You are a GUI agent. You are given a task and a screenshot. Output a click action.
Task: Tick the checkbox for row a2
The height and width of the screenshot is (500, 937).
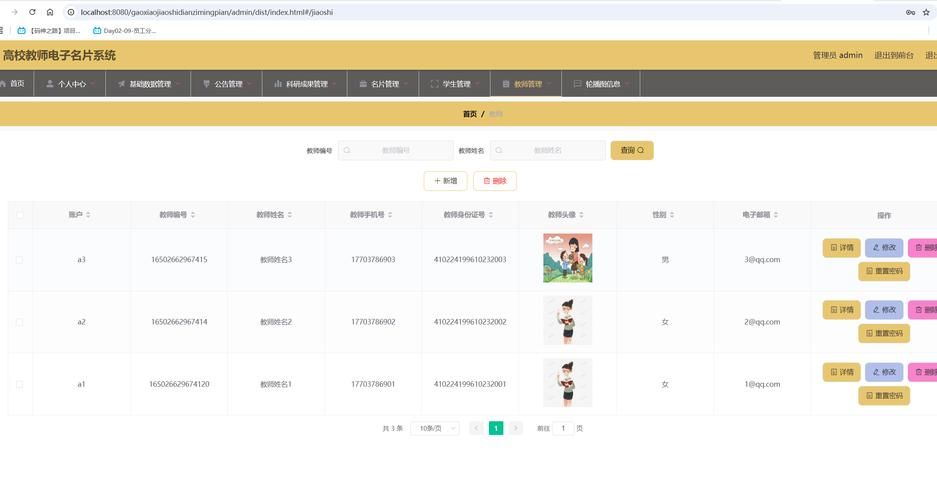[x=20, y=321]
